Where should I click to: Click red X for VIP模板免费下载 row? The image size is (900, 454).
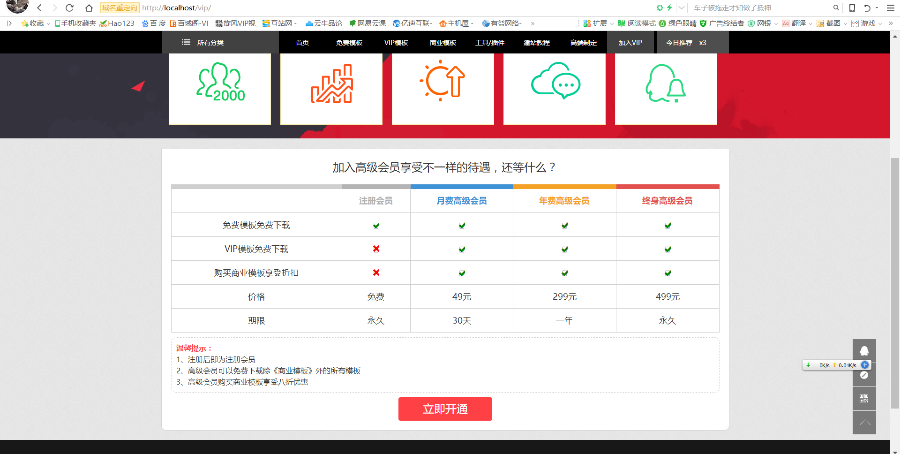click(x=376, y=248)
